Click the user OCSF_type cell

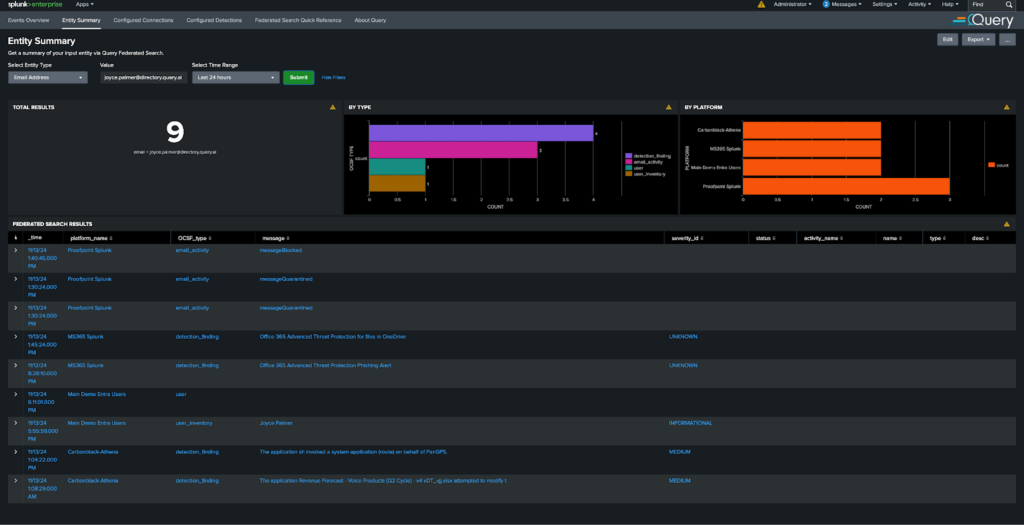click(x=182, y=394)
